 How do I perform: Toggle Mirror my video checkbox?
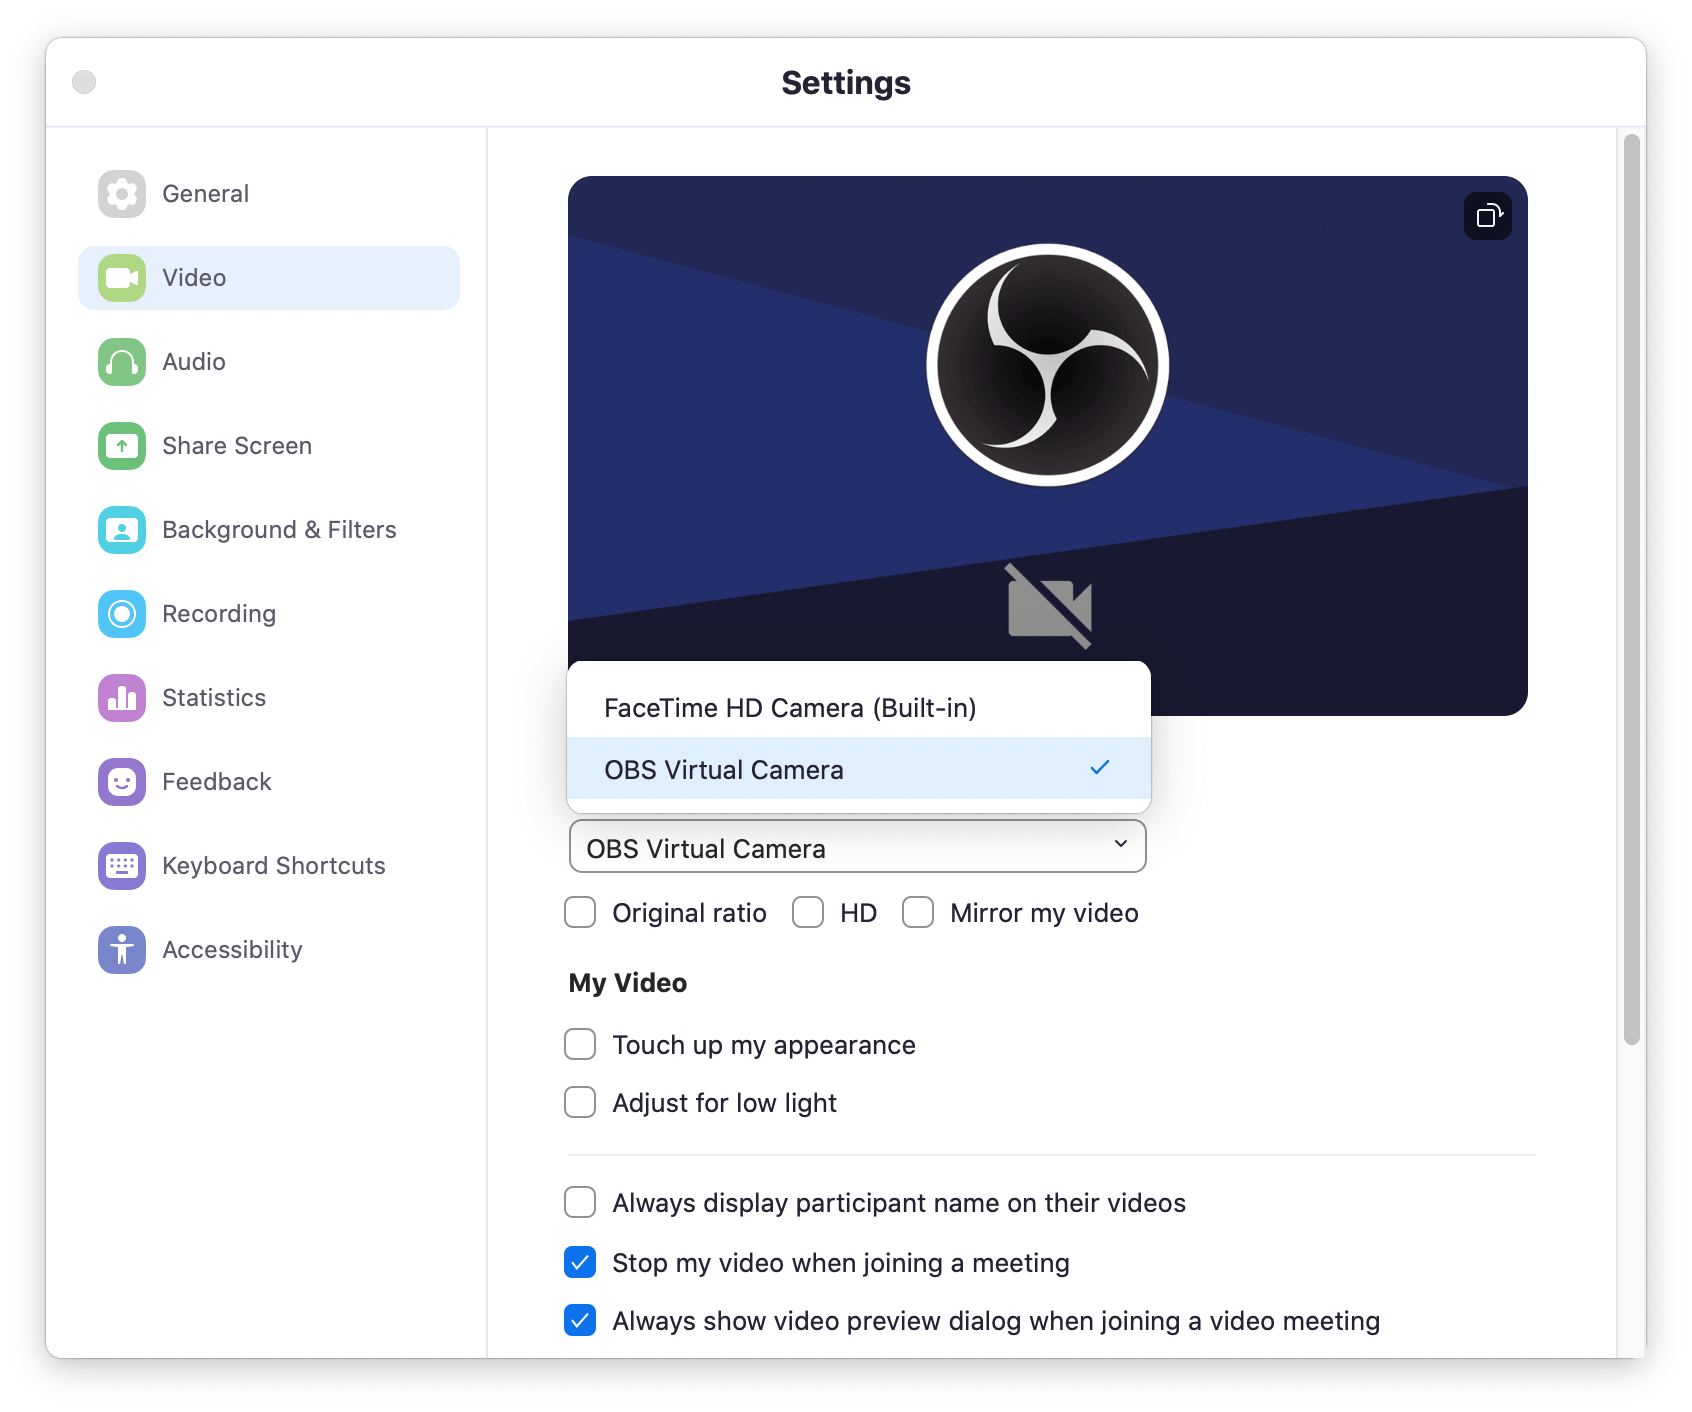(x=918, y=913)
